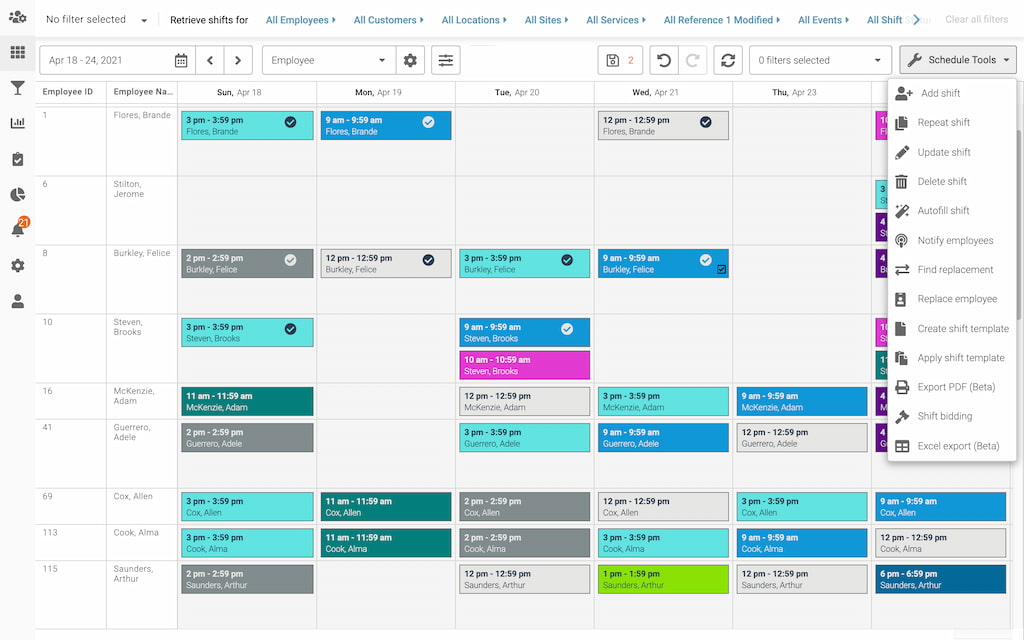The width and height of the screenshot is (1024, 640).
Task: Select the green 1 pm shift for Saunders
Action: coord(663,578)
